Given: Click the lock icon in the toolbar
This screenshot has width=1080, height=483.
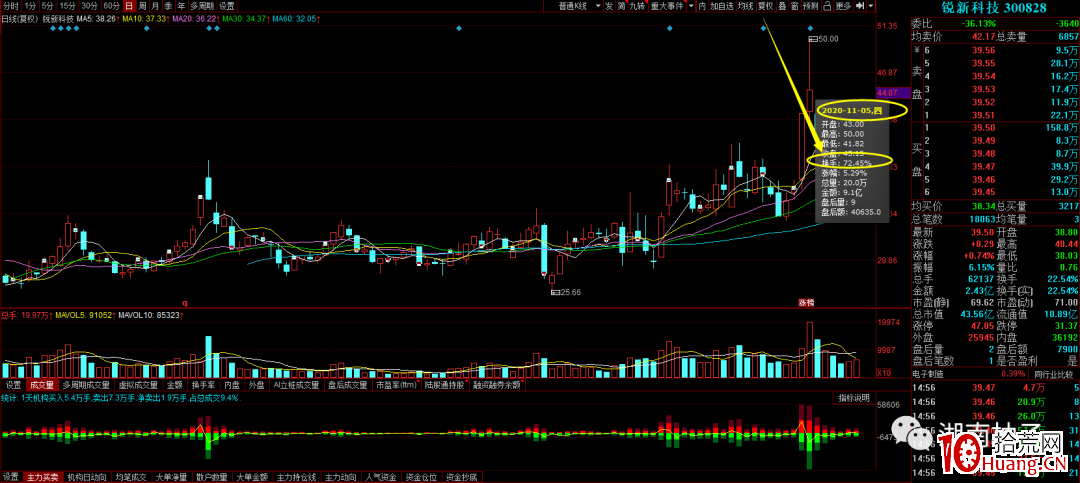Looking at the screenshot, I should [827, 6].
